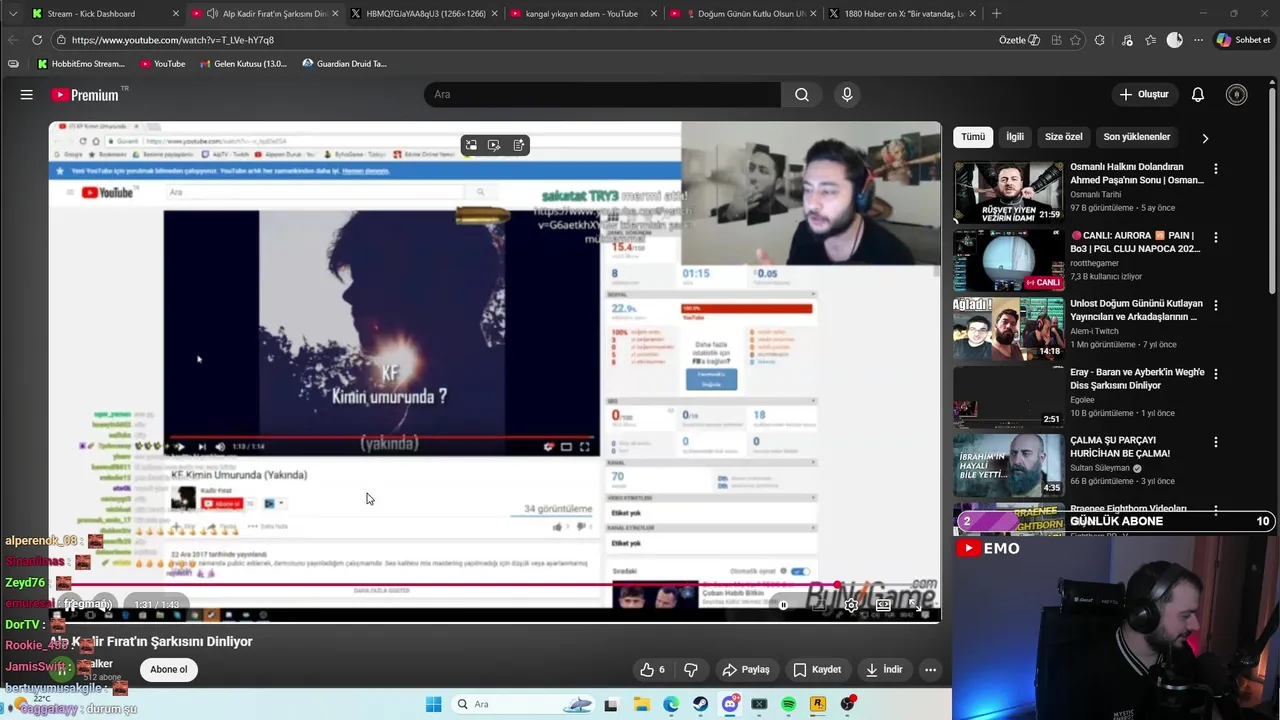Open Discord from the taskbar
The width and height of the screenshot is (1280, 720).
pos(730,704)
